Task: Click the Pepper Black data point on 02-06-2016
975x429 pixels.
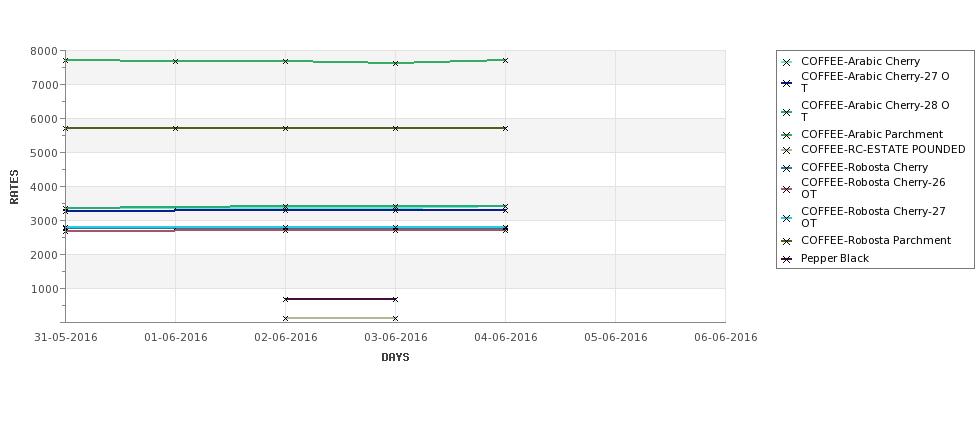Action: tap(285, 300)
